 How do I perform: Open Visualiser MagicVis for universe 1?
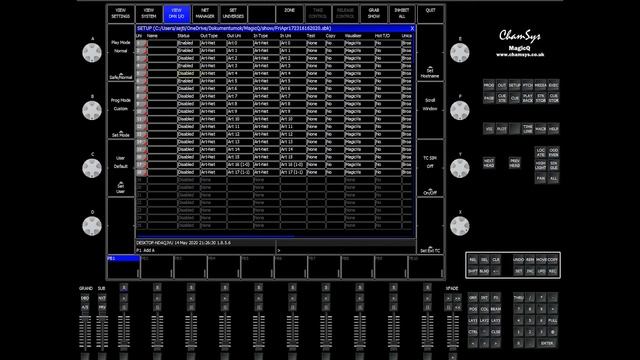pos(359,43)
